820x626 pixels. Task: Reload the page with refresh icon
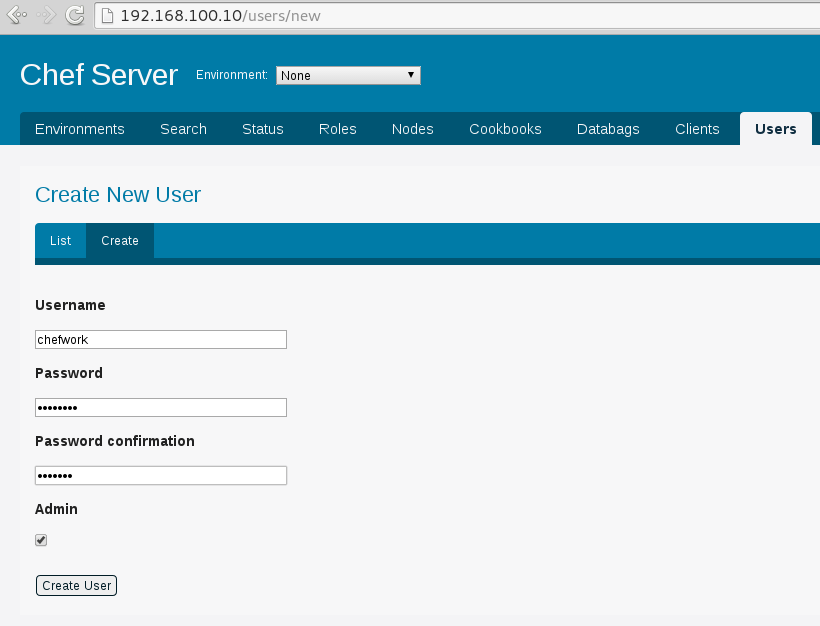pyautogui.click(x=75, y=15)
